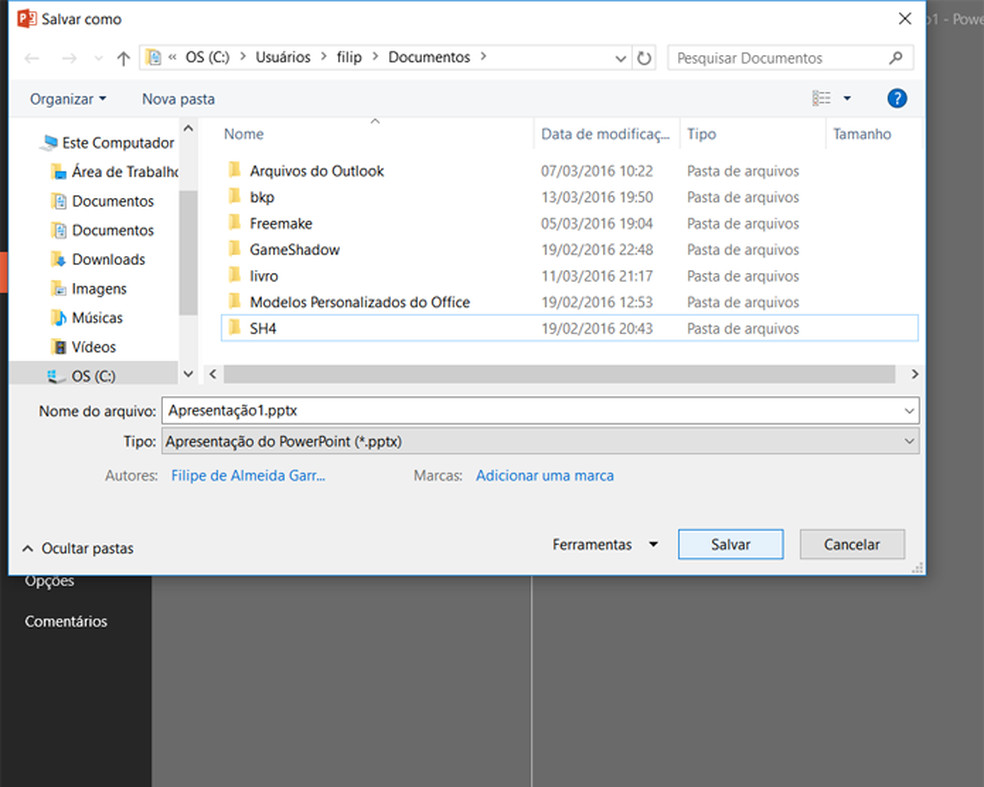Select Músicas in the navigation pane

point(97,317)
